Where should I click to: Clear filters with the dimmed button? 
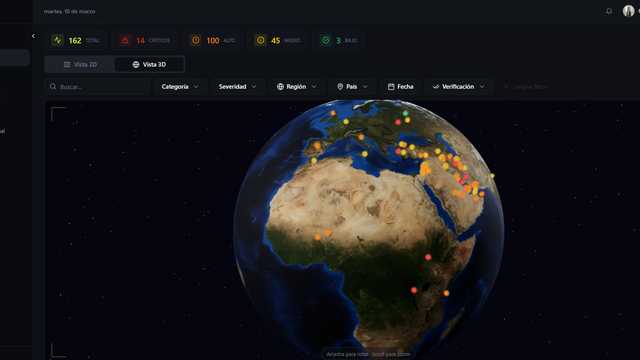[x=526, y=87]
